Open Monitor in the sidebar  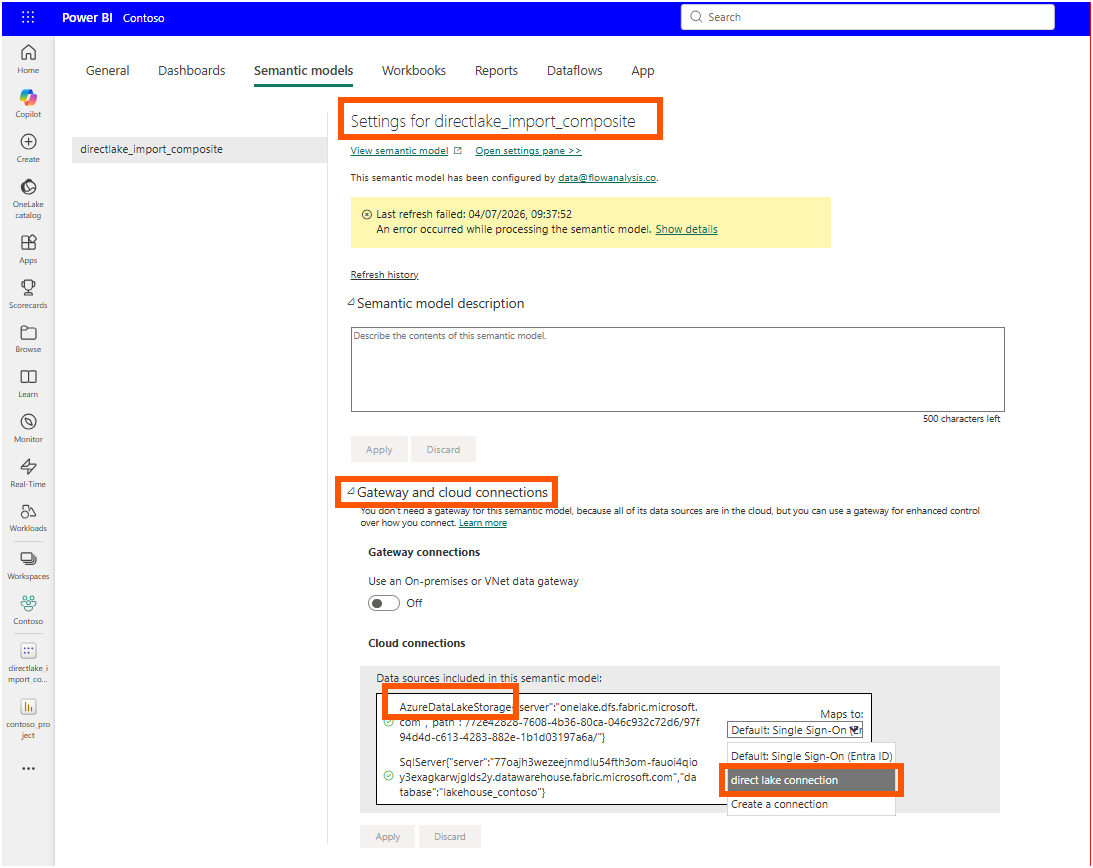(x=28, y=428)
